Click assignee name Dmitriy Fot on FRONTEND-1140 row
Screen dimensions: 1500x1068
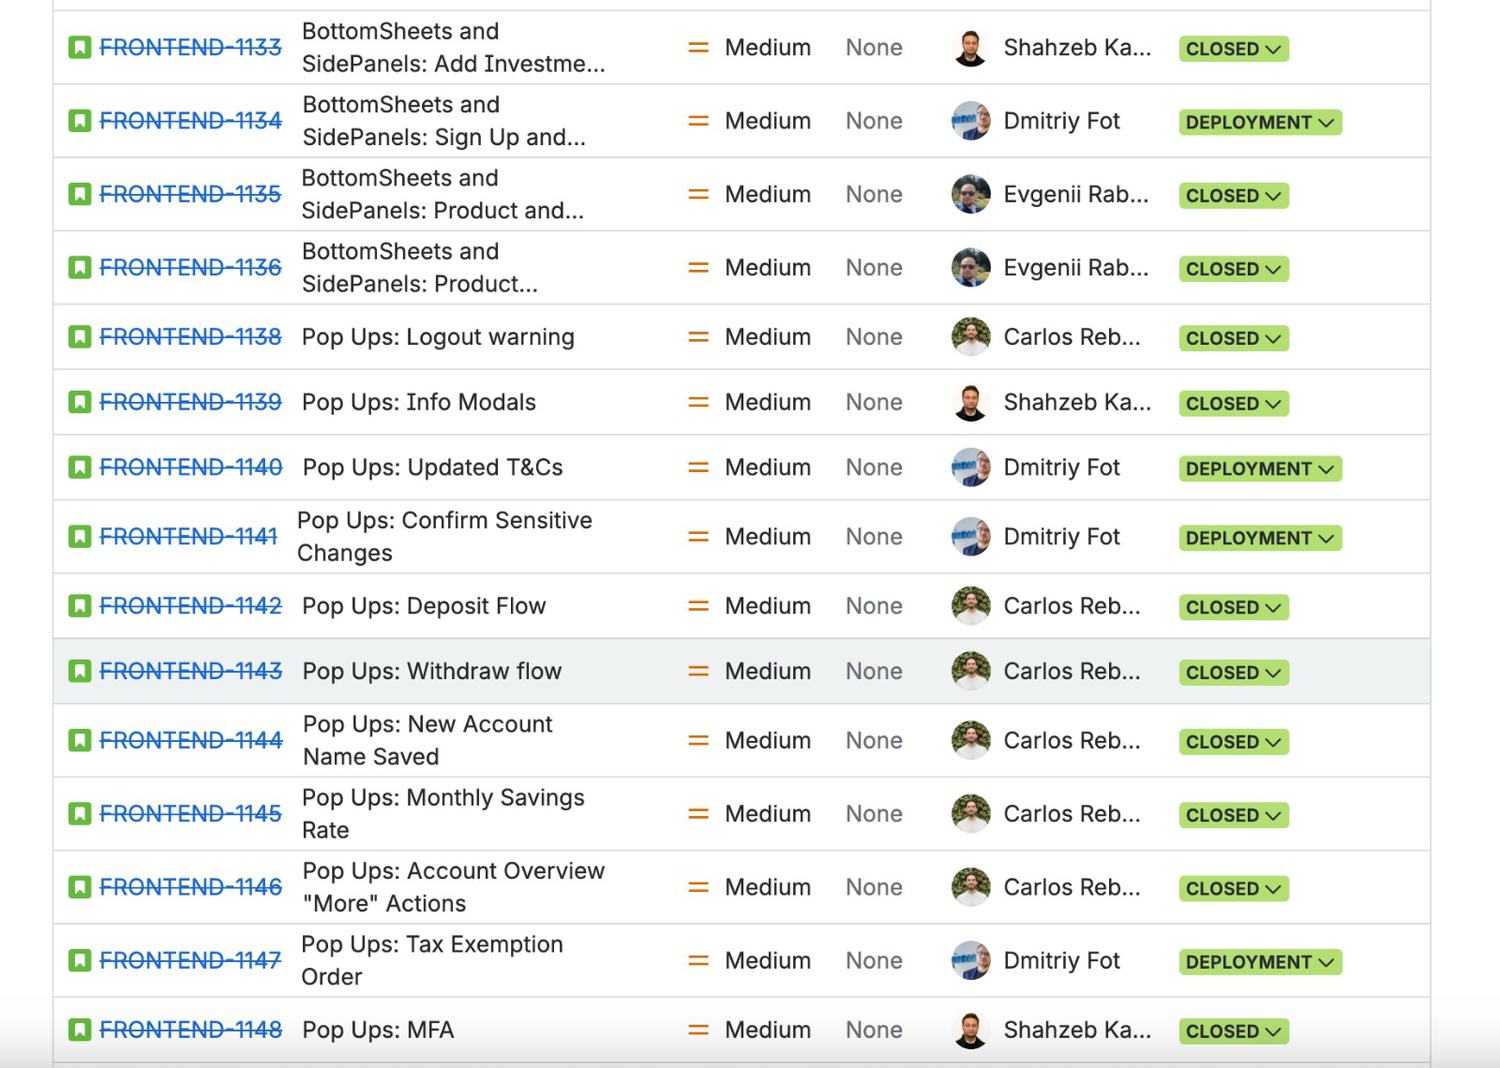point(1062,467)
